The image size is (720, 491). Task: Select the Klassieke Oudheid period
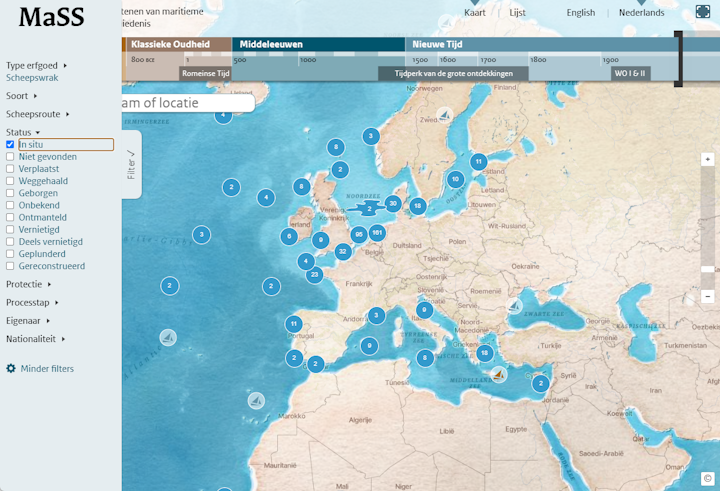(x=178, y=44)
